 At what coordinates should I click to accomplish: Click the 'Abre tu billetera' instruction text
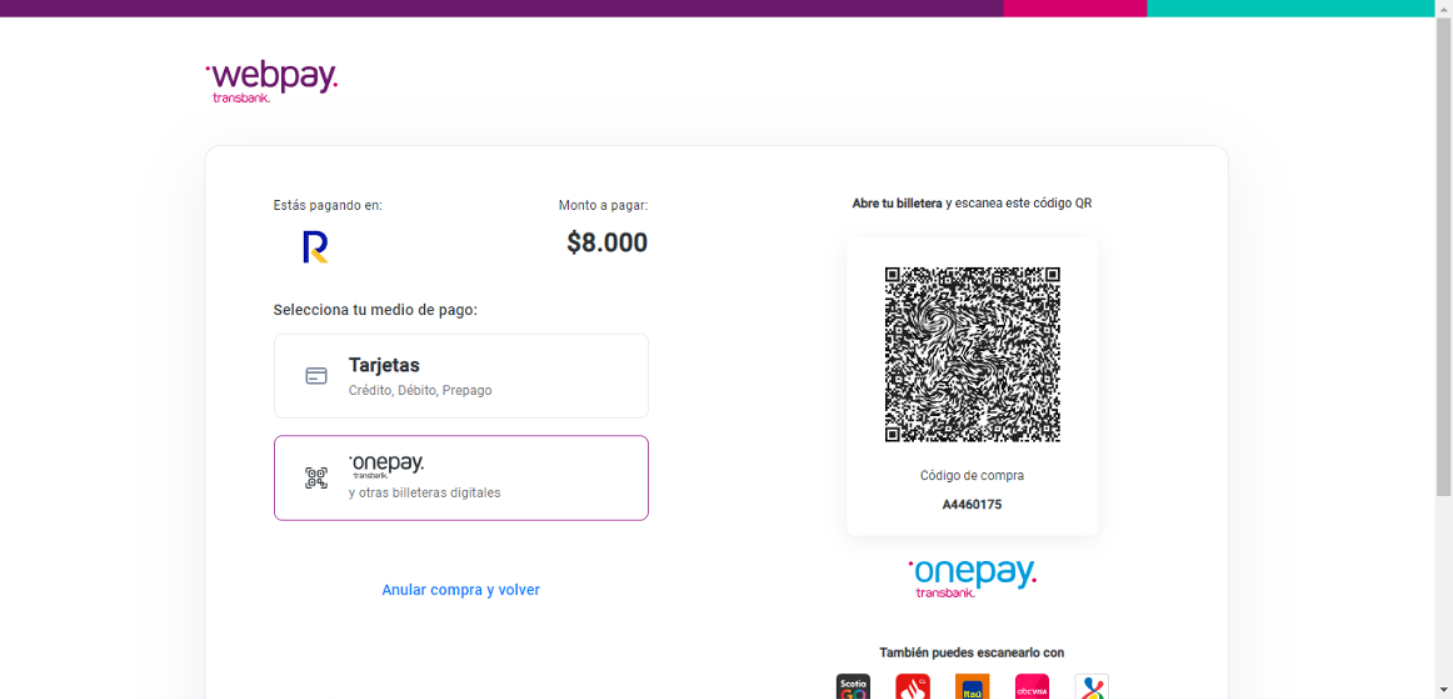(897, 204)
